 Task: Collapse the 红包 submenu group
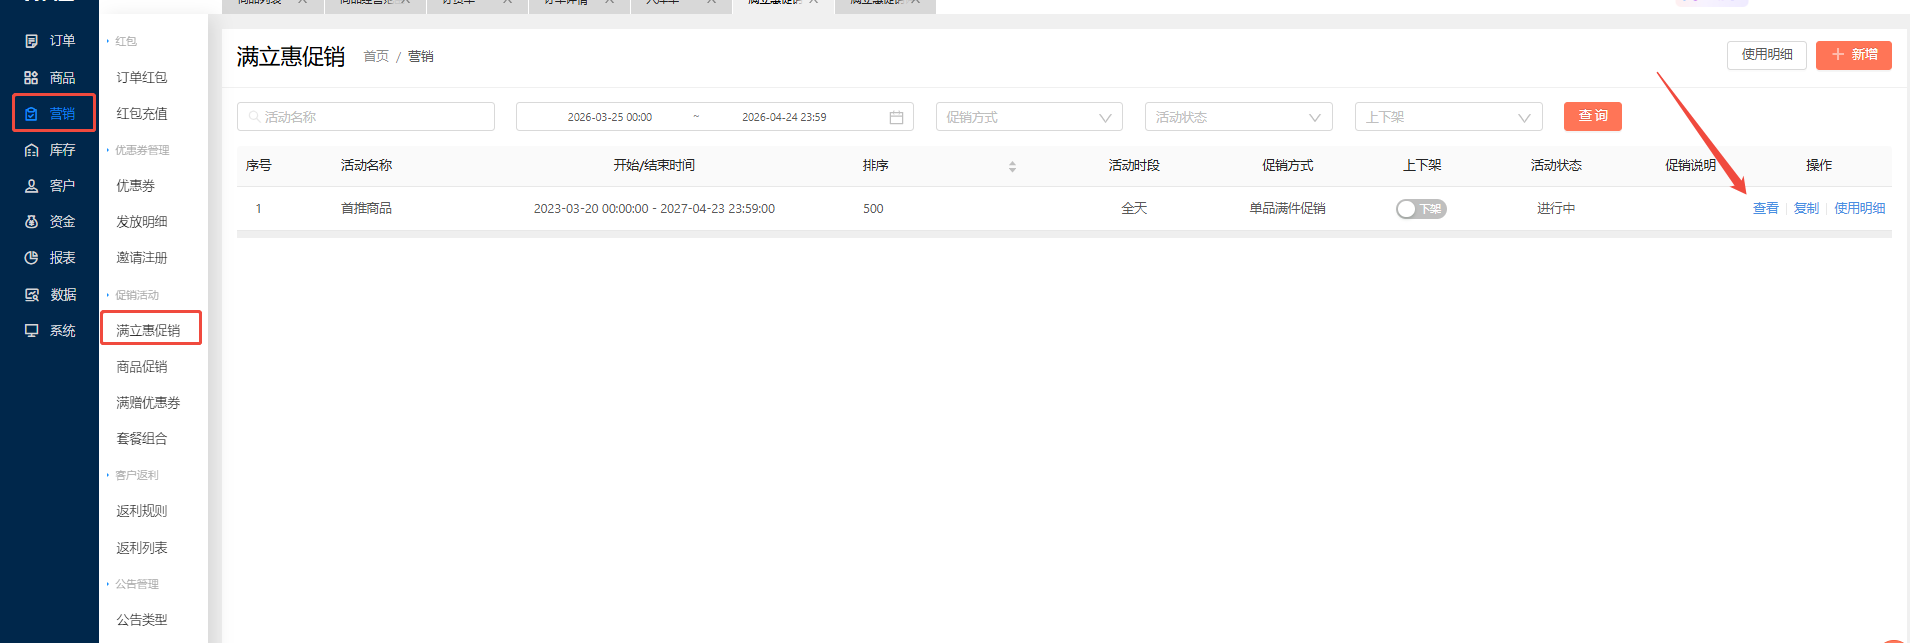(122, 41)
